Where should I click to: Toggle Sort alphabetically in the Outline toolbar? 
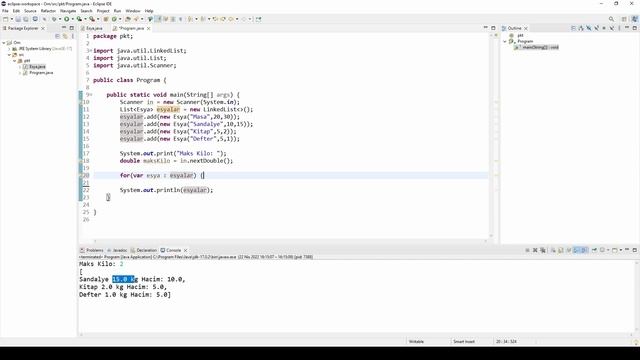pos(581,28)
